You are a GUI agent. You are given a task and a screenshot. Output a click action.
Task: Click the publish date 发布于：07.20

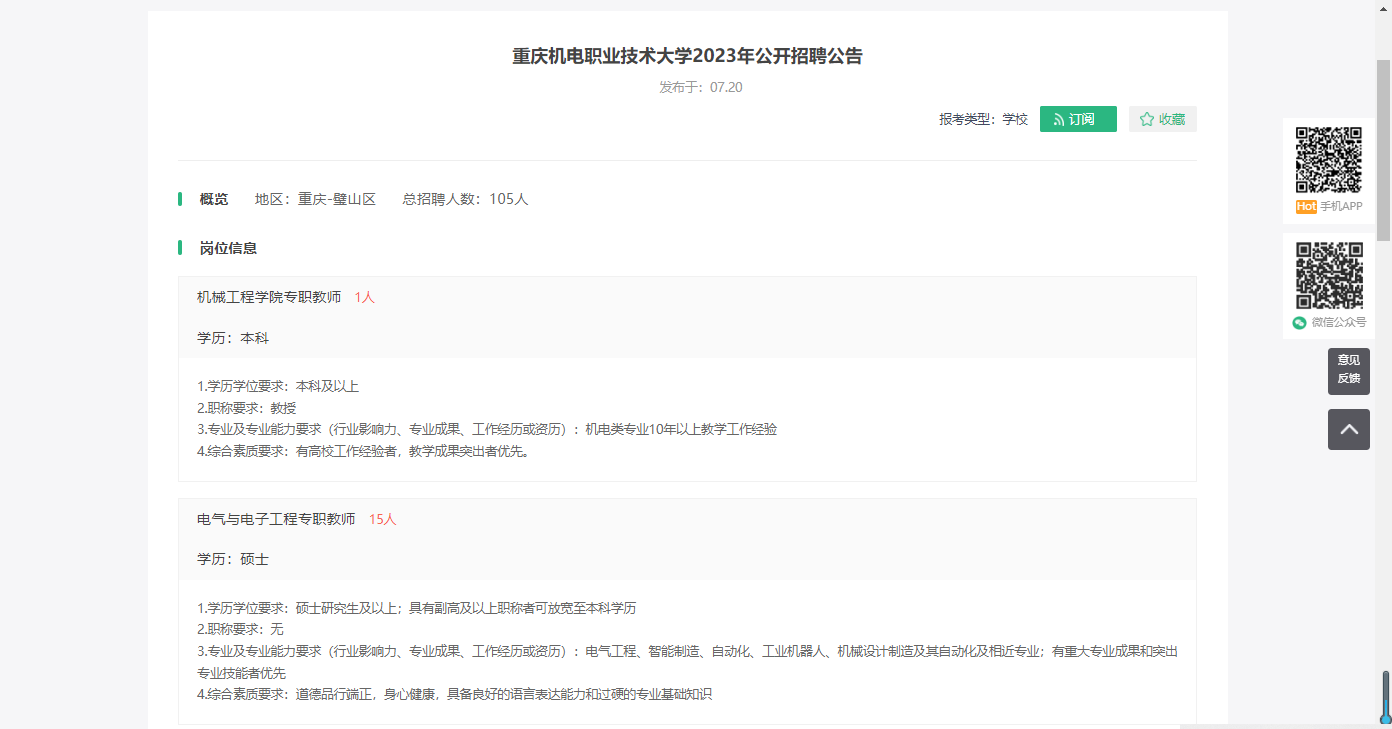point(701,87)
